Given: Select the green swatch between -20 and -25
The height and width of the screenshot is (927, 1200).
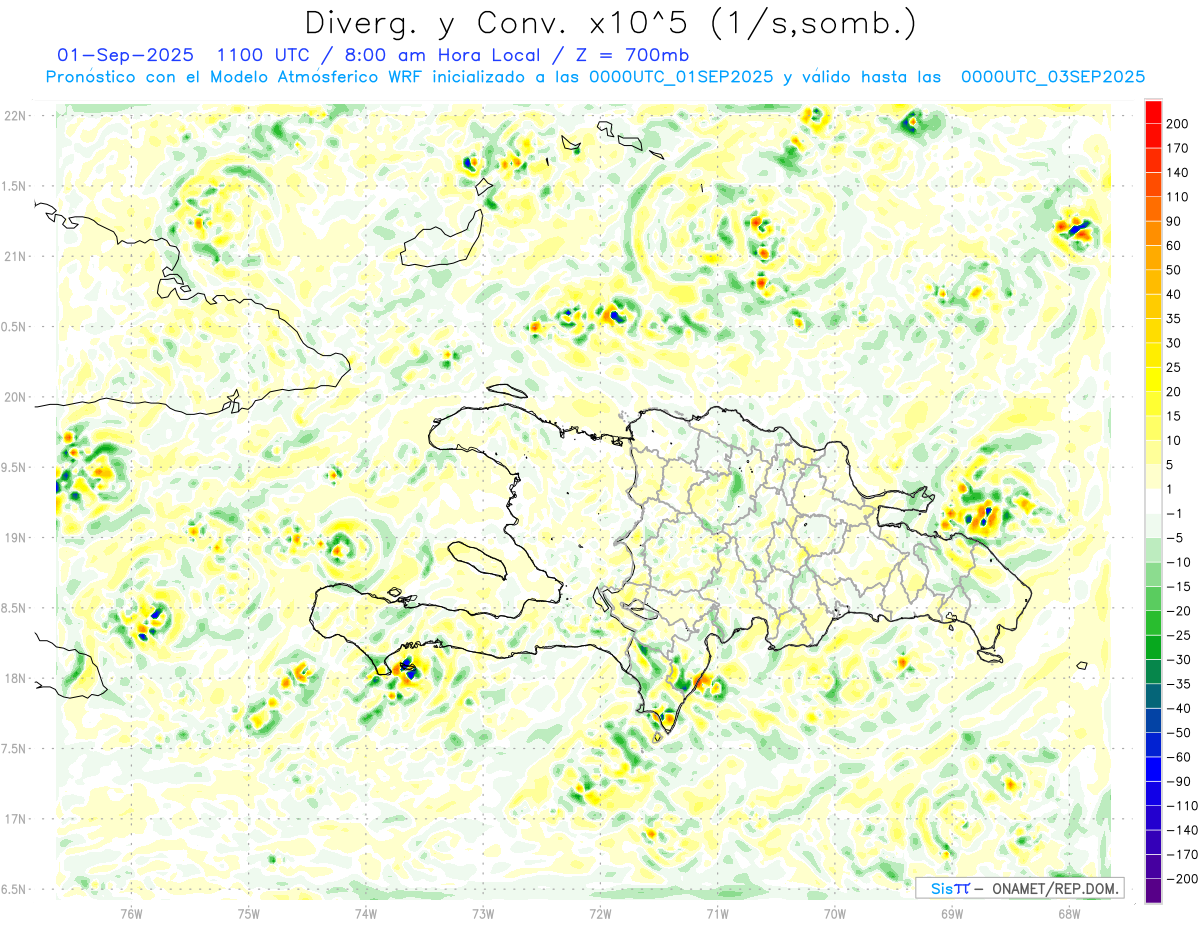Looking at the screenshot, I should point(1153,623).
